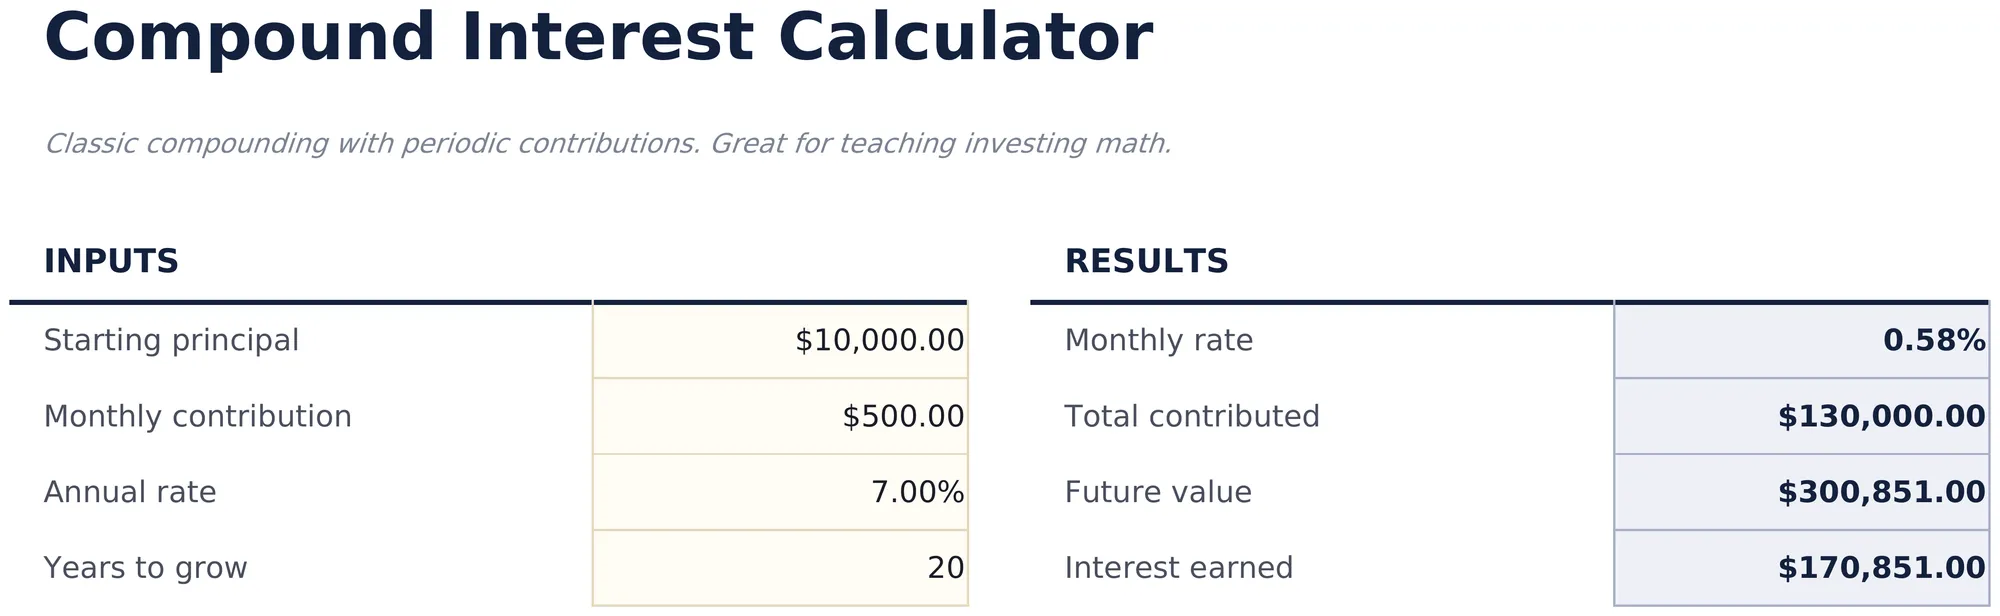This screenshot has height=616, width=2000.
Task: Select the Future value label
Action: click(1158, 492)
